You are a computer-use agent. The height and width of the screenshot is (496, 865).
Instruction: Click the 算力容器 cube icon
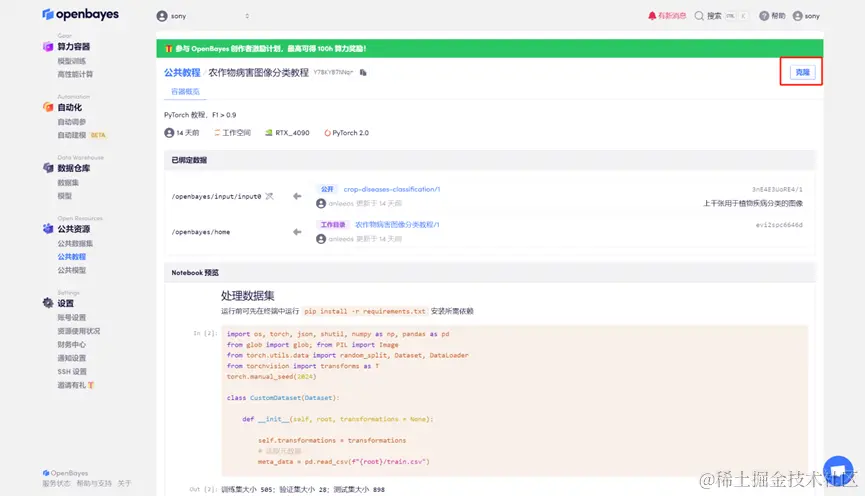[48, 47]
